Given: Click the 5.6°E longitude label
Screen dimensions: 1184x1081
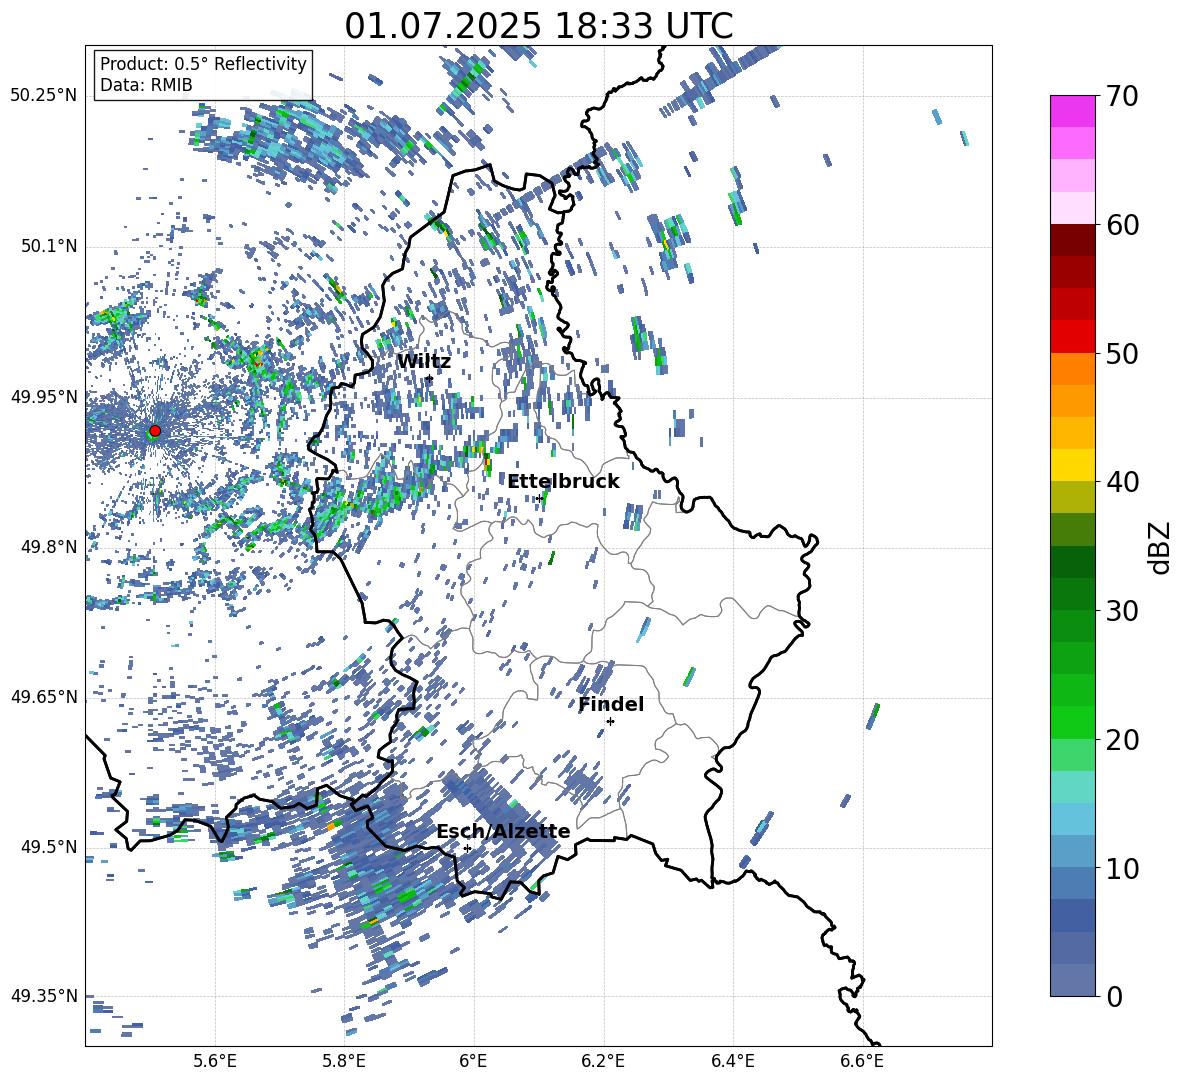Looking at the screenshot, I should pos(214,1061).
